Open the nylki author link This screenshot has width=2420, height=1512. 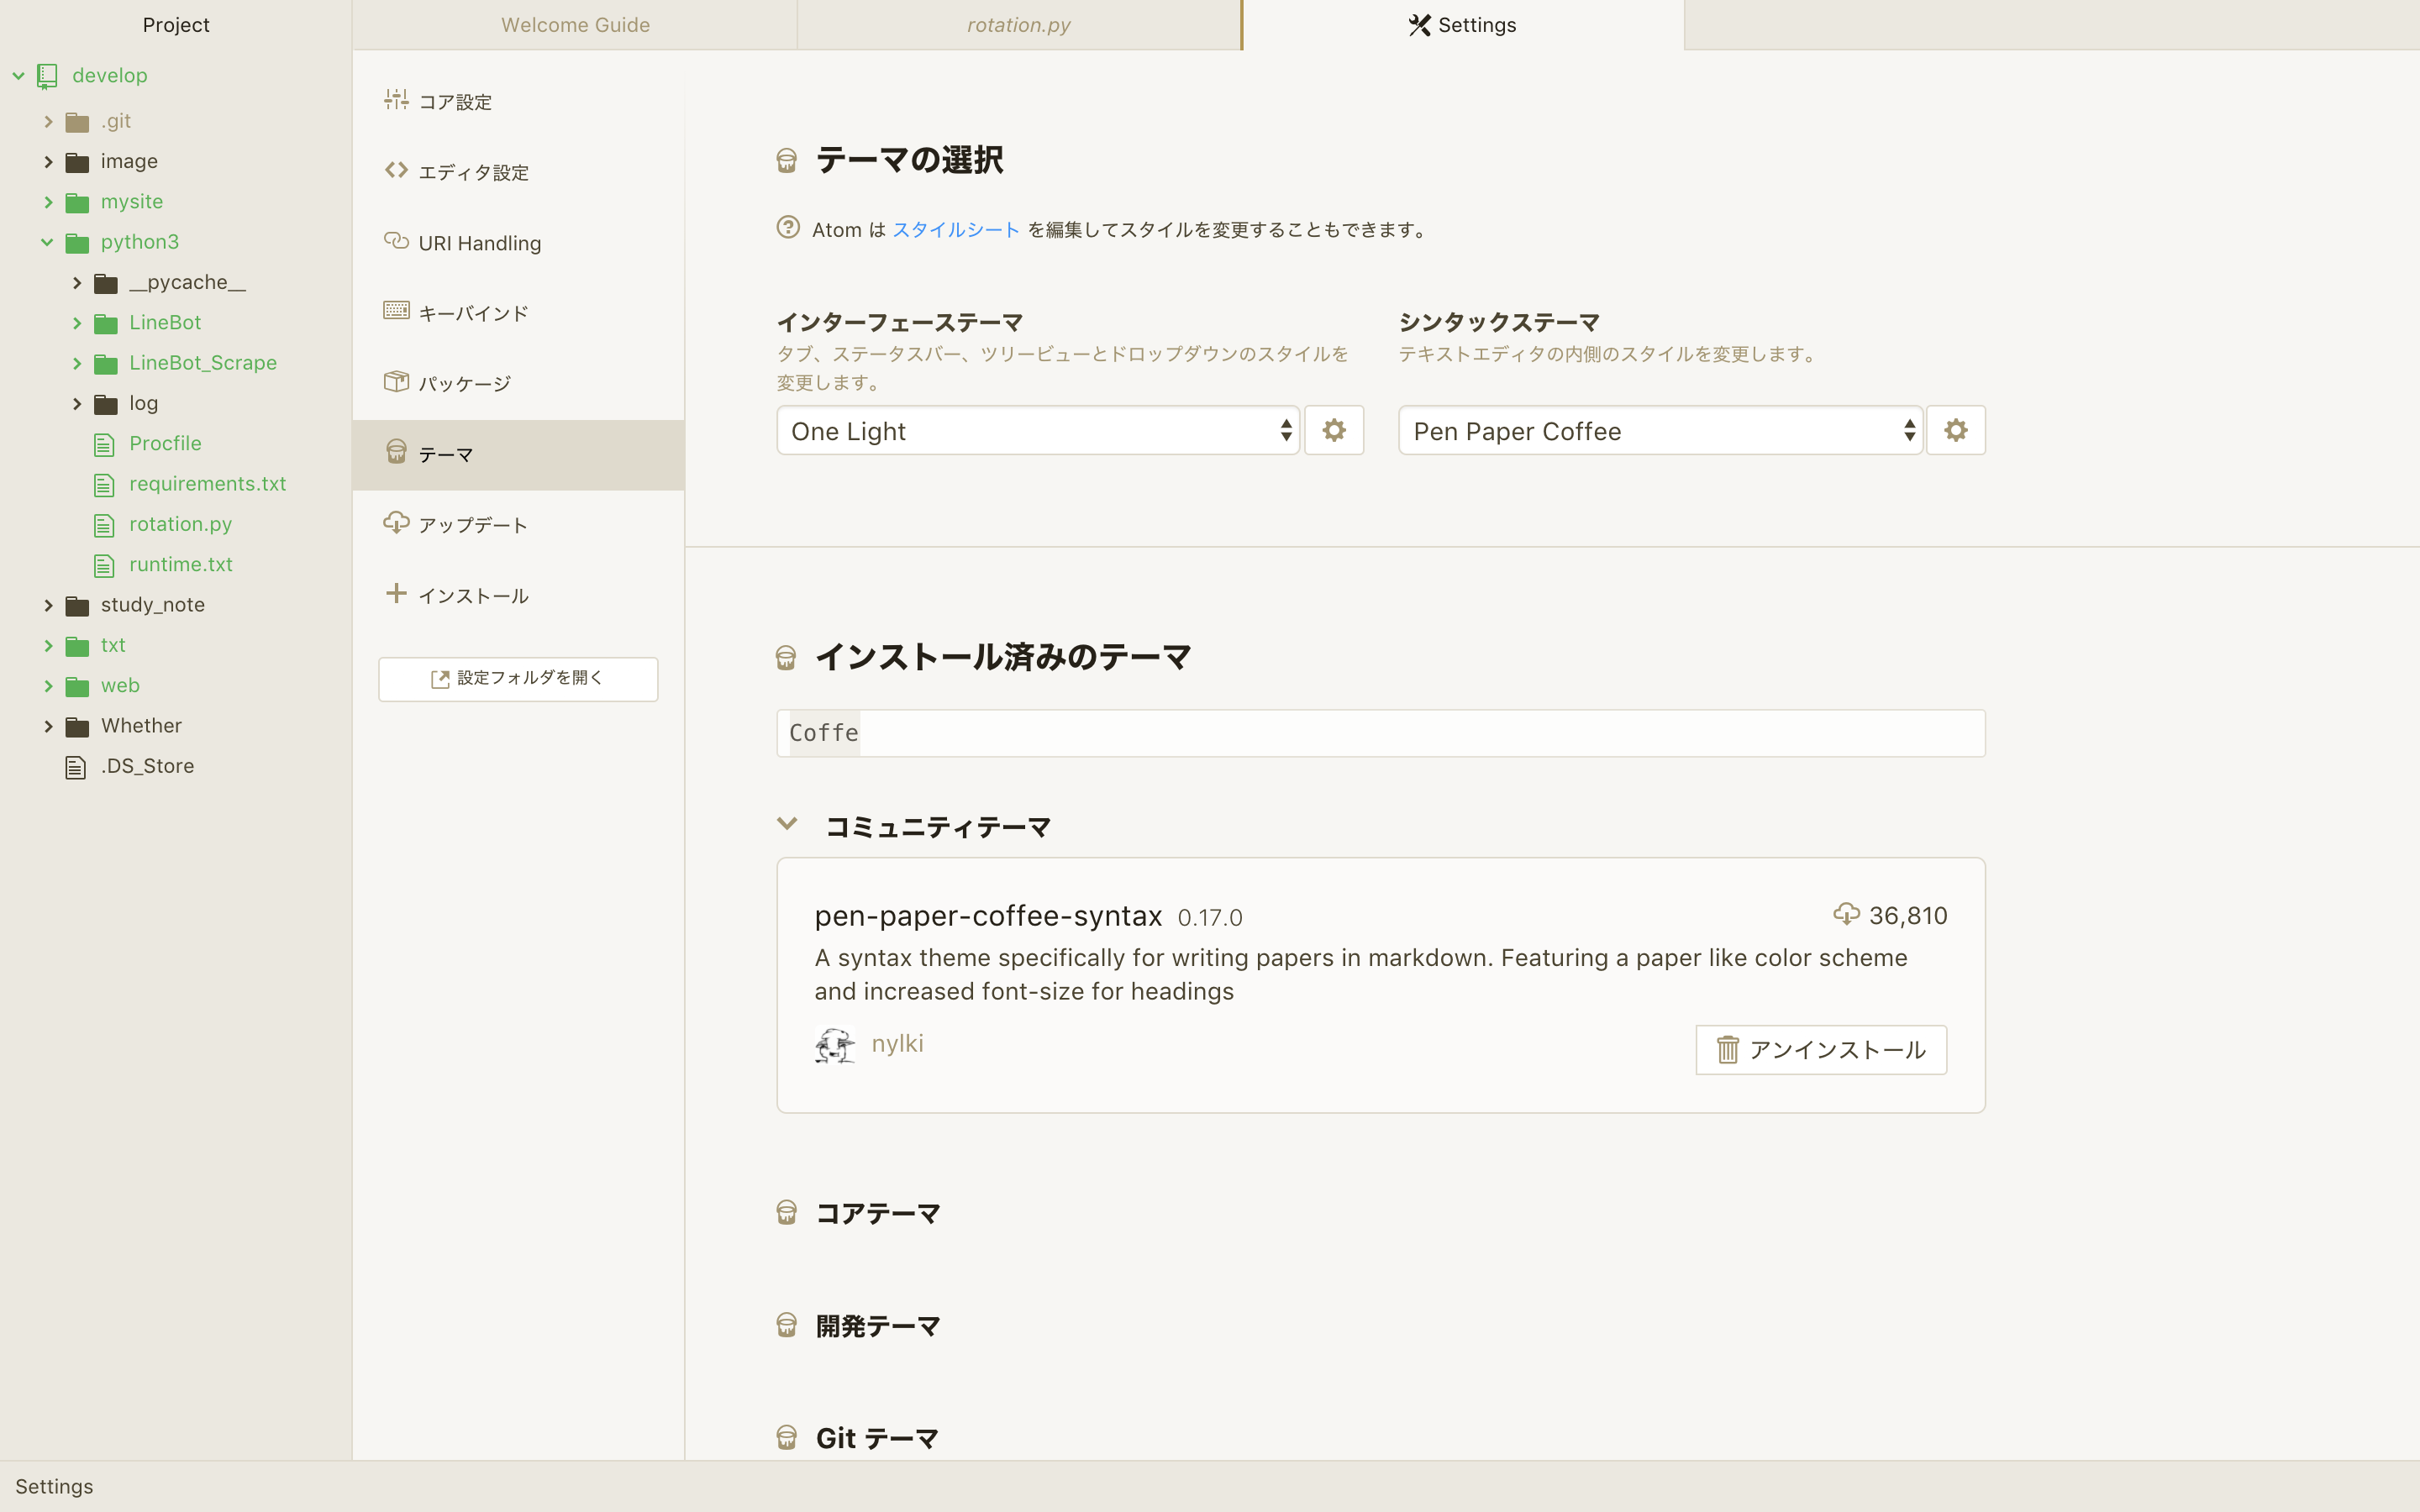click(897, 1044)
